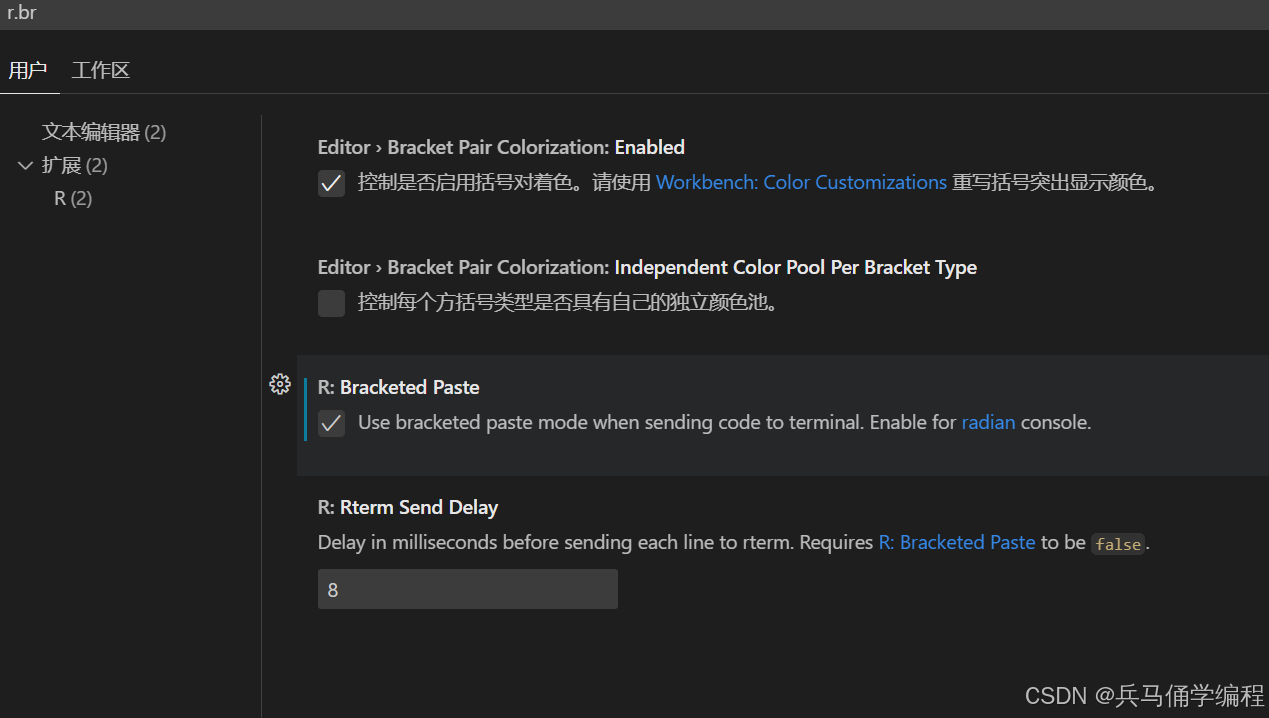Viewport: 1269px width, 718px height.
Task: Click the Bracket Pair Colorization: Enabled heading
Action: (x=501, y=147)
